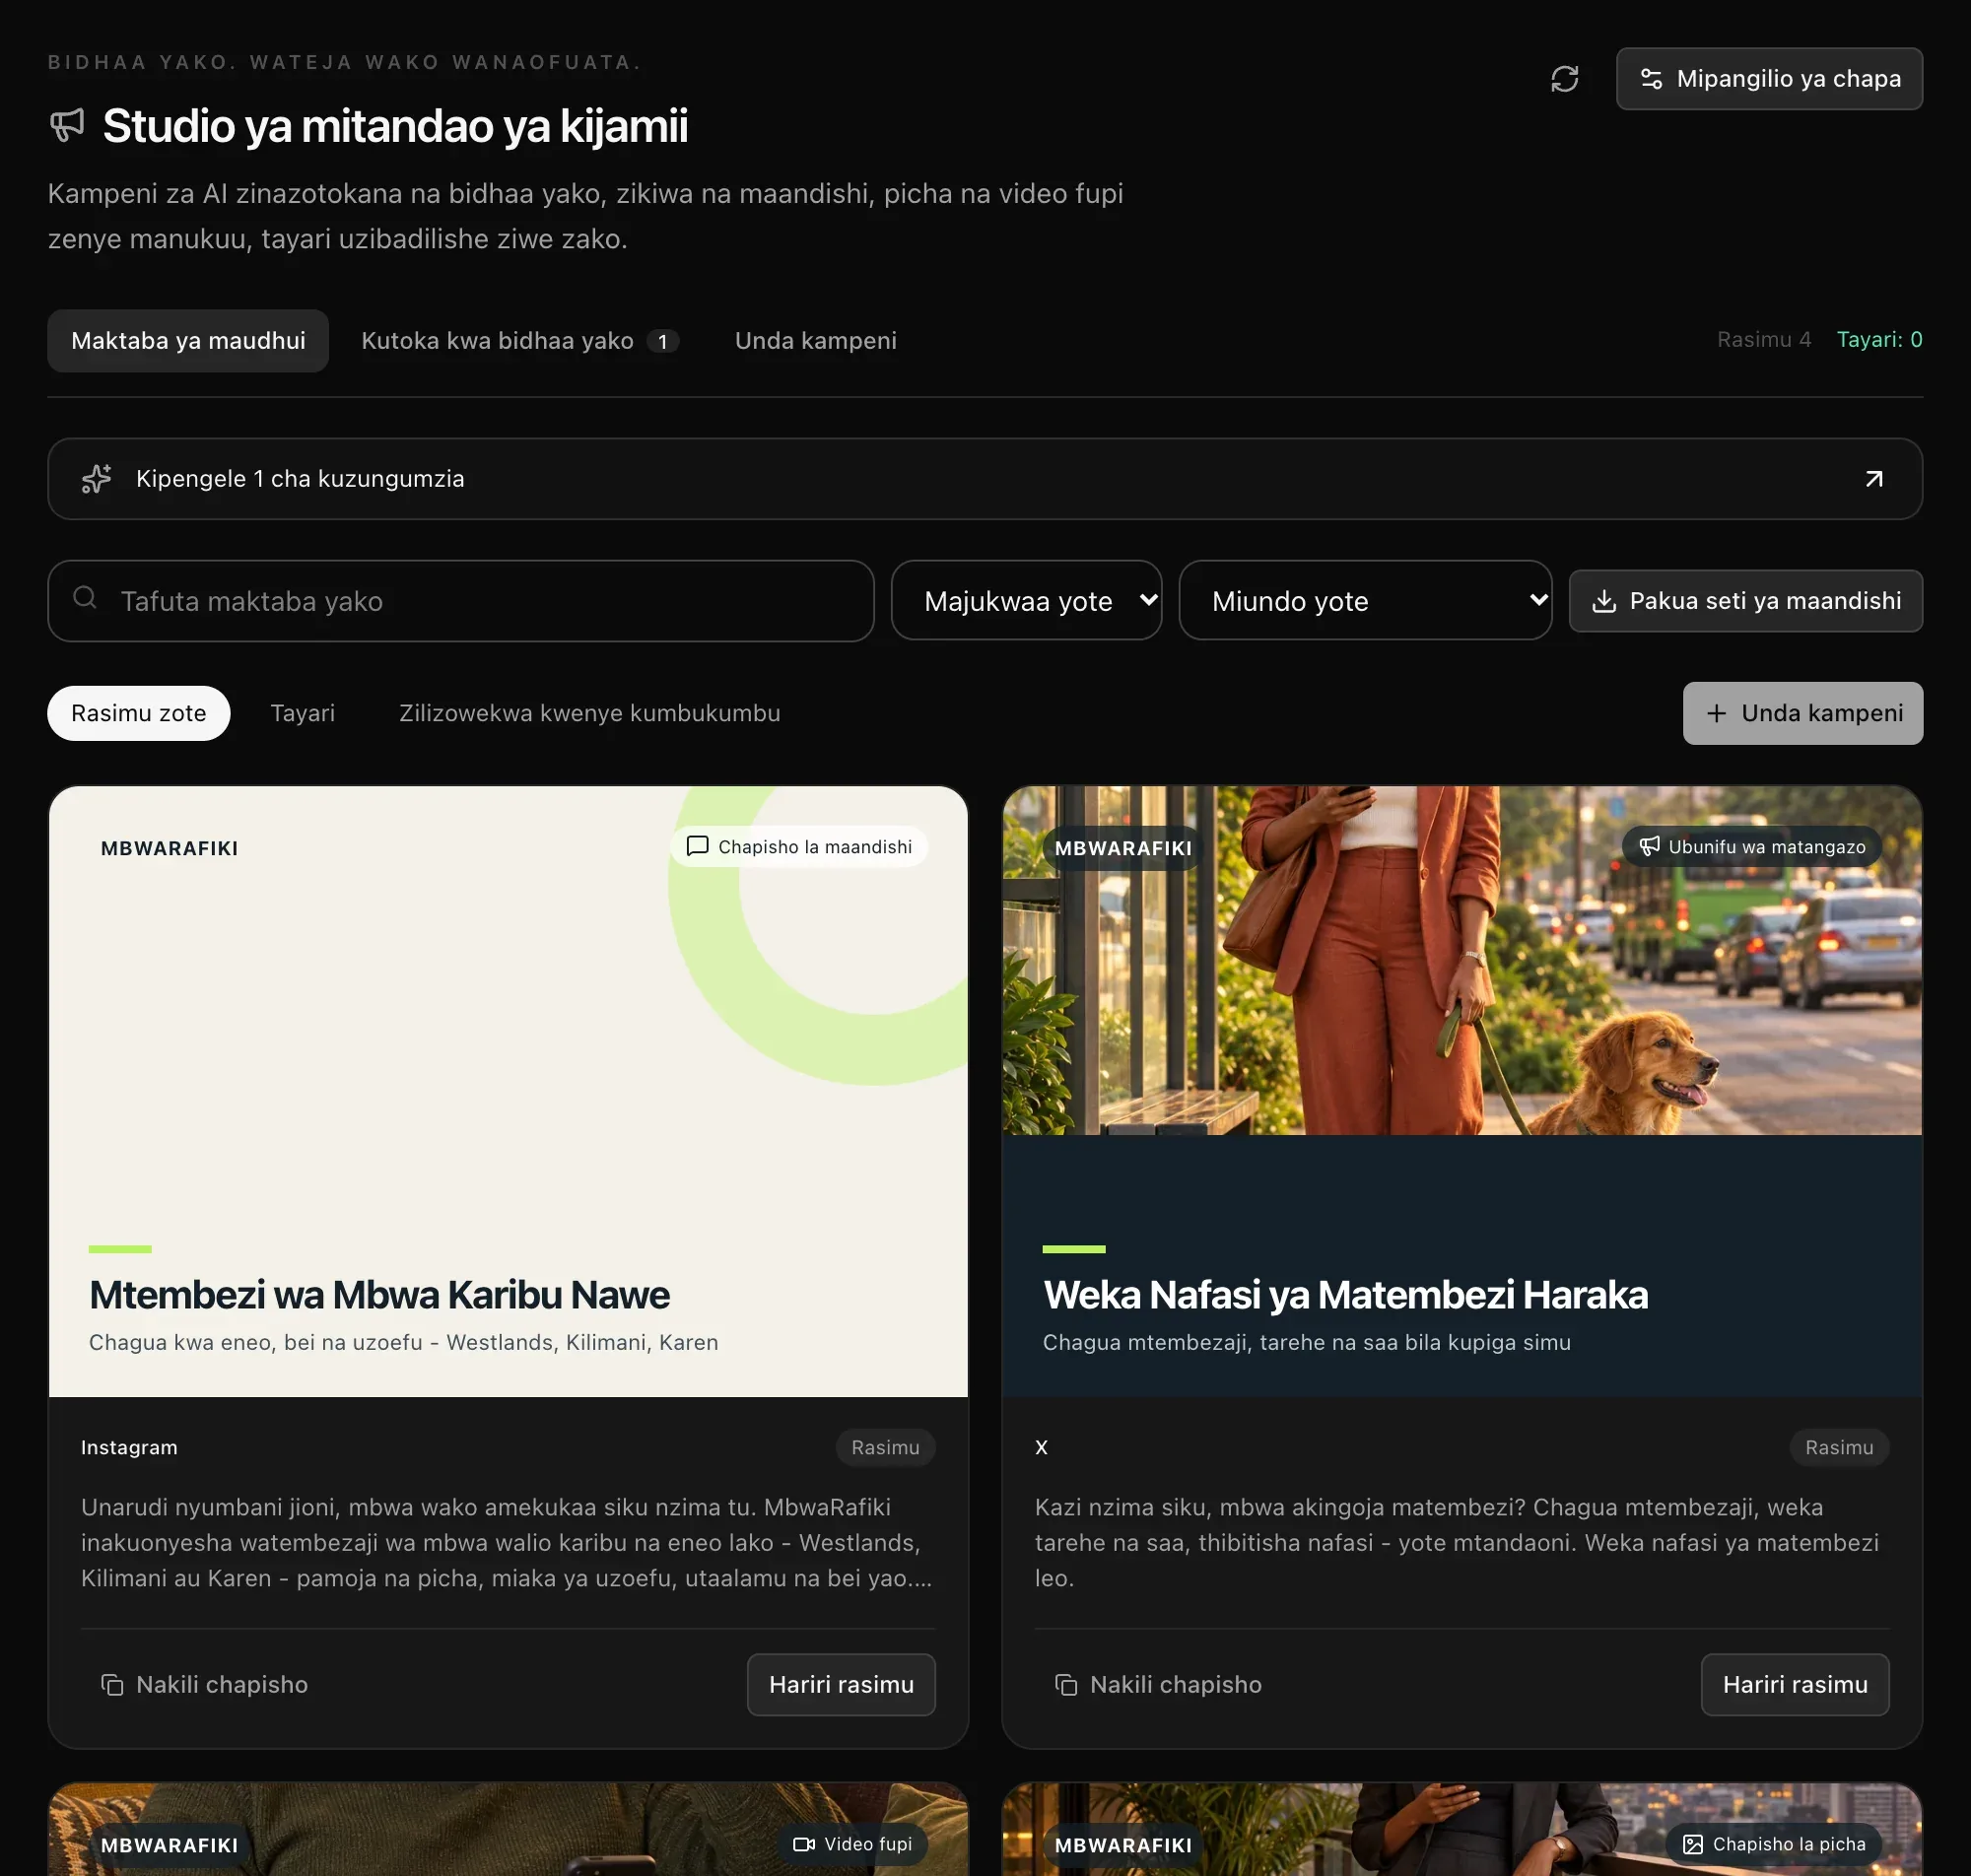Image resolution: width=1971 pixels, height=1876 pixels.
Task: Click the Tayari: 0 counter
Action: [1879, 340]
